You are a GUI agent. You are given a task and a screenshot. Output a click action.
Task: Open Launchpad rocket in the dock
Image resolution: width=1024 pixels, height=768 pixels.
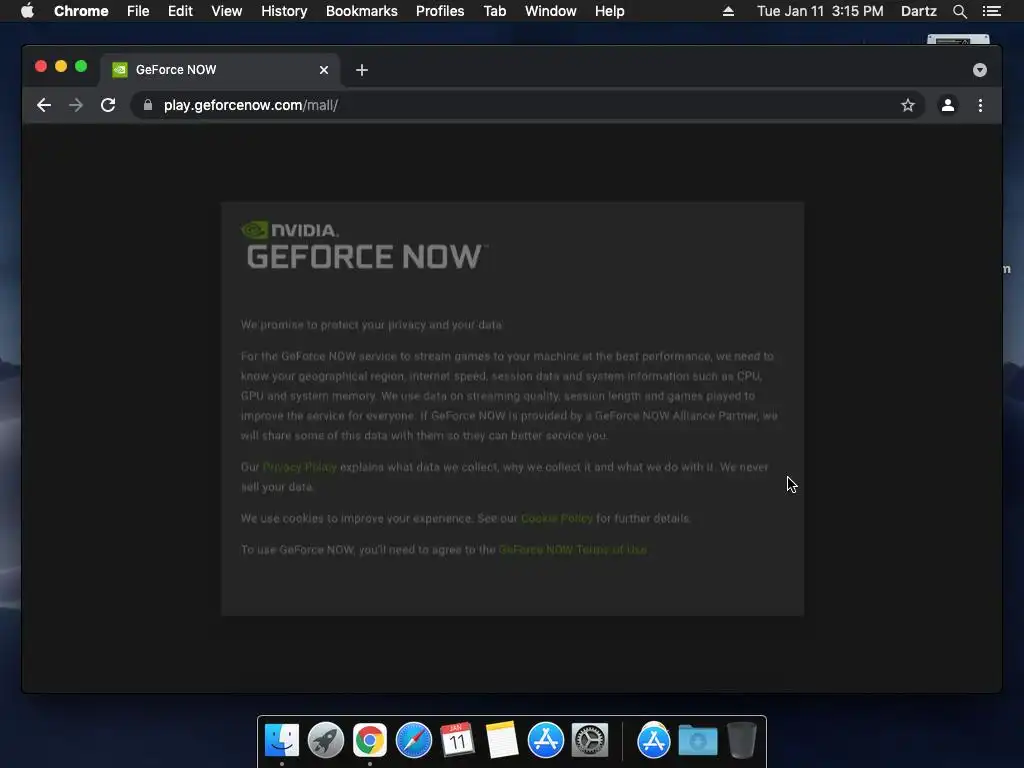(x=326, y=741)
